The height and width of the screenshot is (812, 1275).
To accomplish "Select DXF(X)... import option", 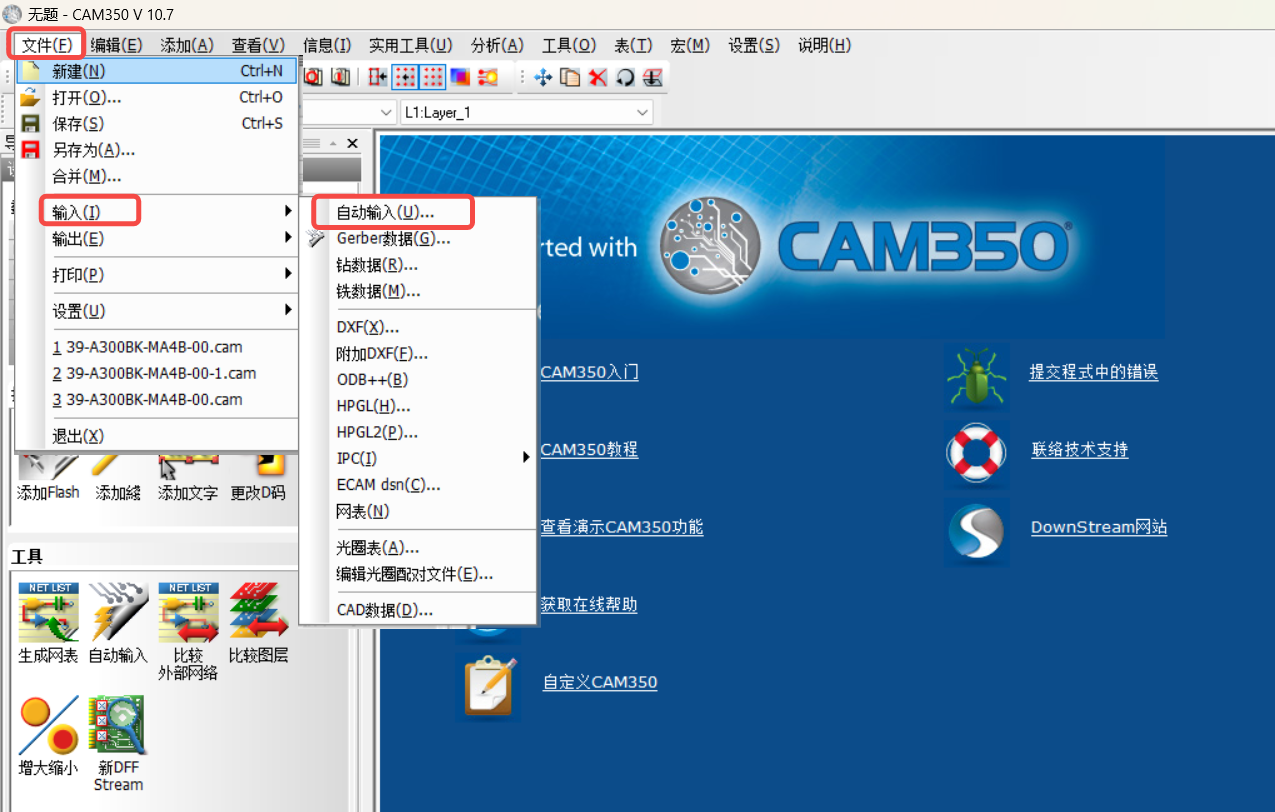I will pyautogui.click(x=418, y=327).
